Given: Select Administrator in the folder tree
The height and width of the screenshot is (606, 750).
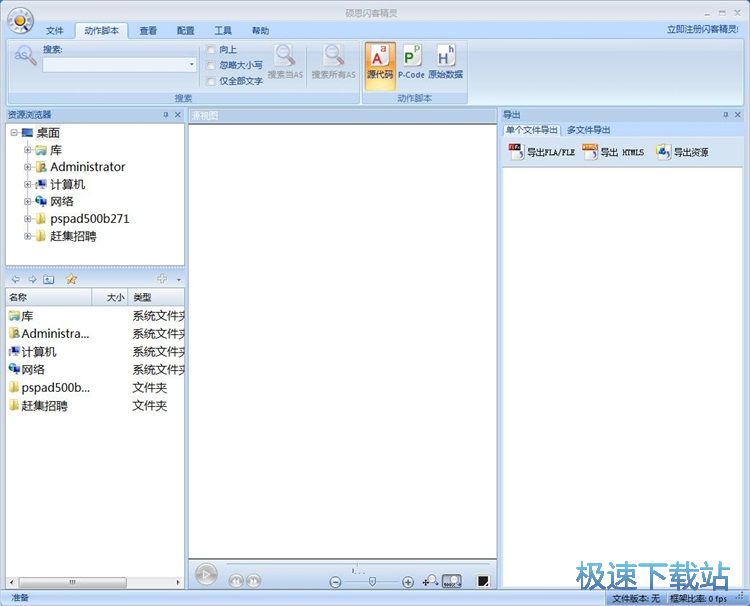Looking at the screenshot, I should pos(88,167).
